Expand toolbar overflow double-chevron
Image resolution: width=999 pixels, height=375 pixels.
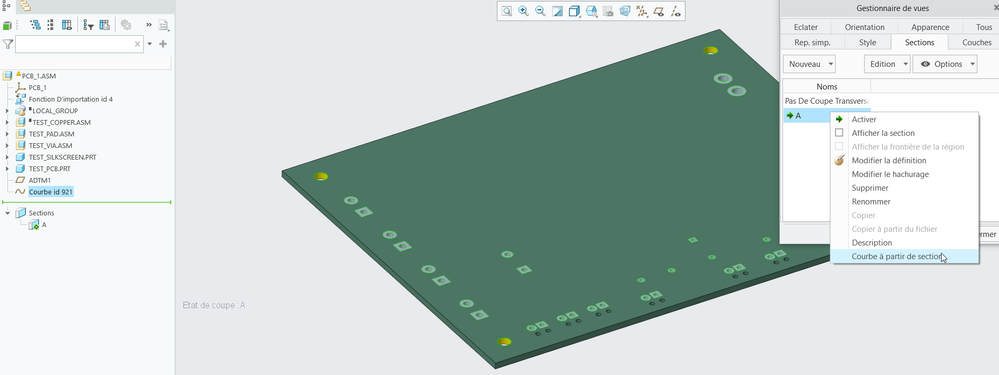click(149, 25)
